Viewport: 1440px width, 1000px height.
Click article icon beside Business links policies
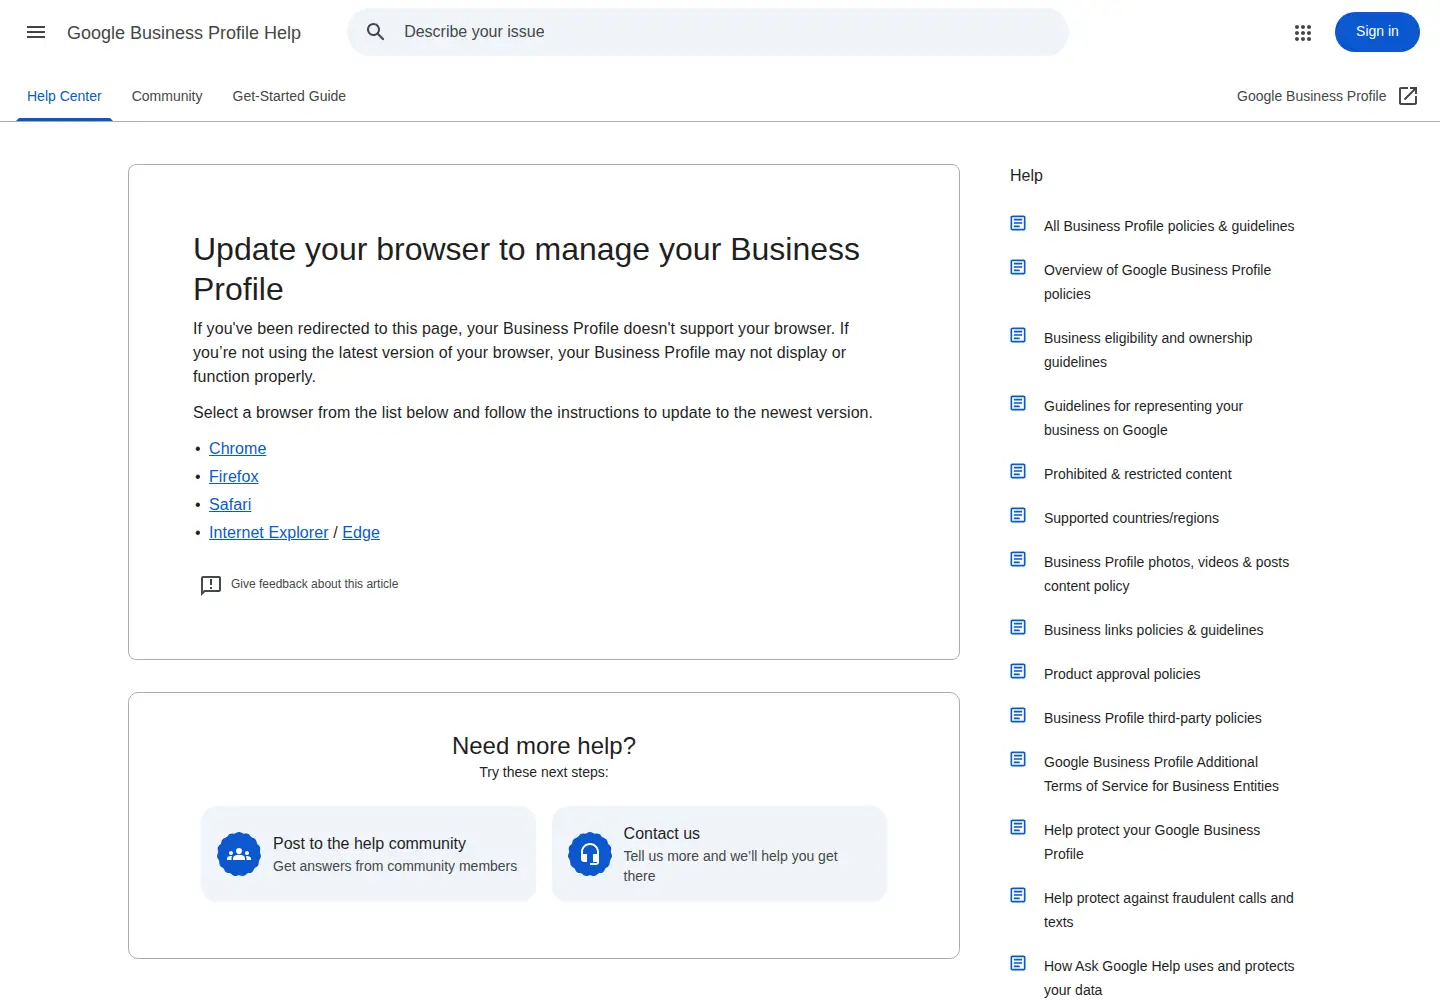(1018, 627)
